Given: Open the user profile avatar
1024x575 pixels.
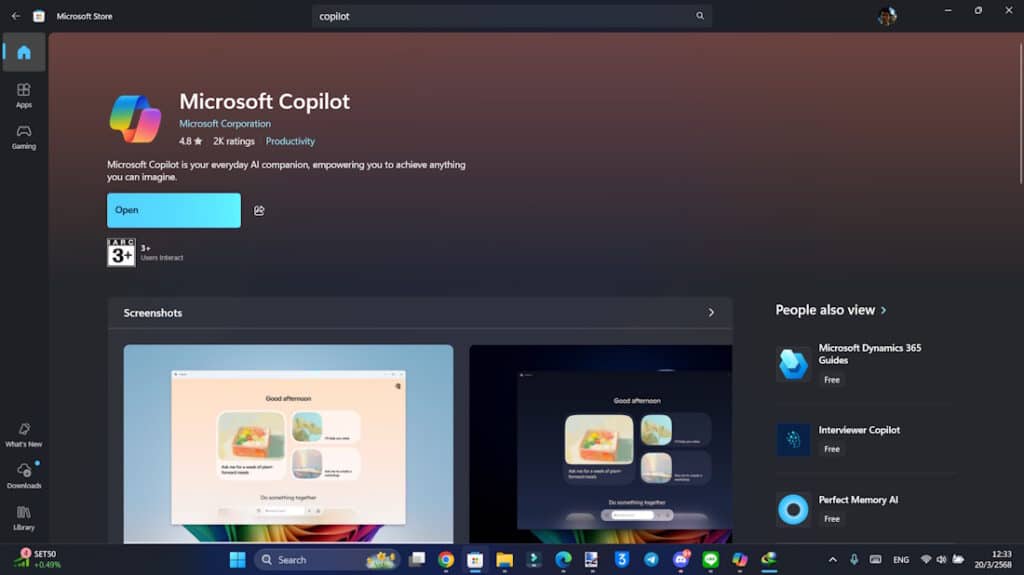Looking at the screenshot, I should (887, 16).
